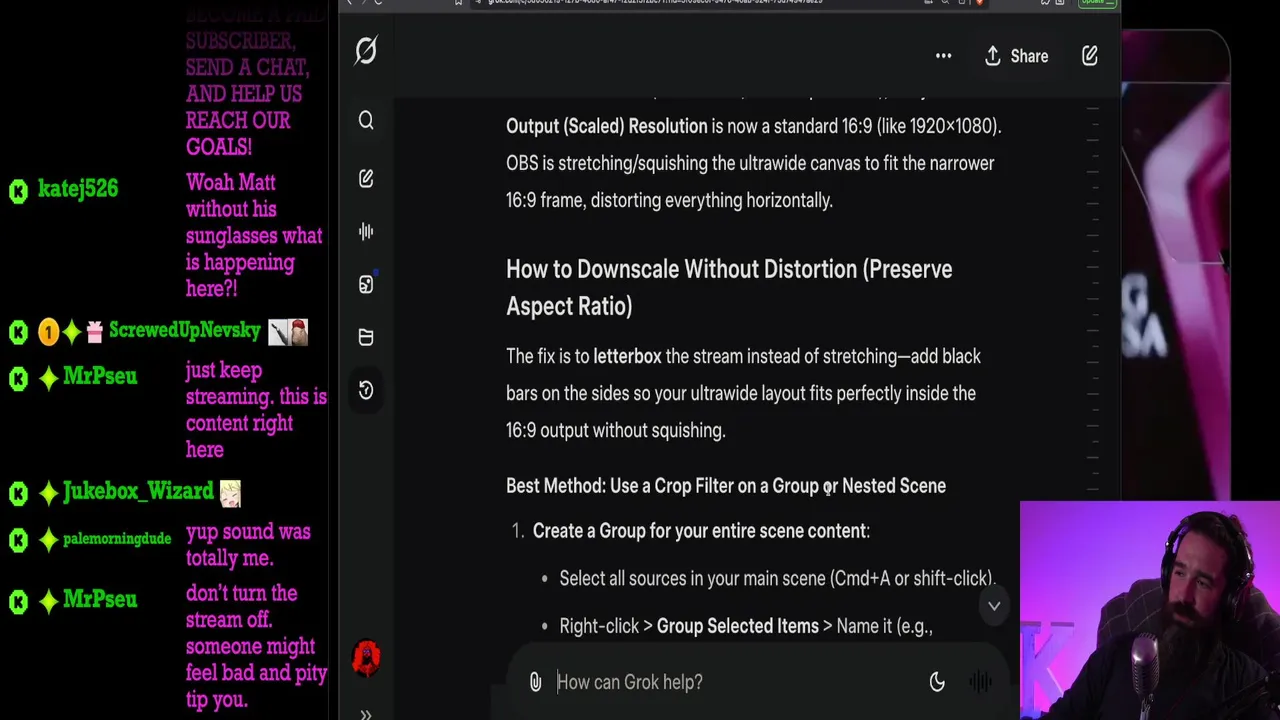Click the green K badge beside katej526
This screenshot has height=720, width=1280.
coord(18,190)
